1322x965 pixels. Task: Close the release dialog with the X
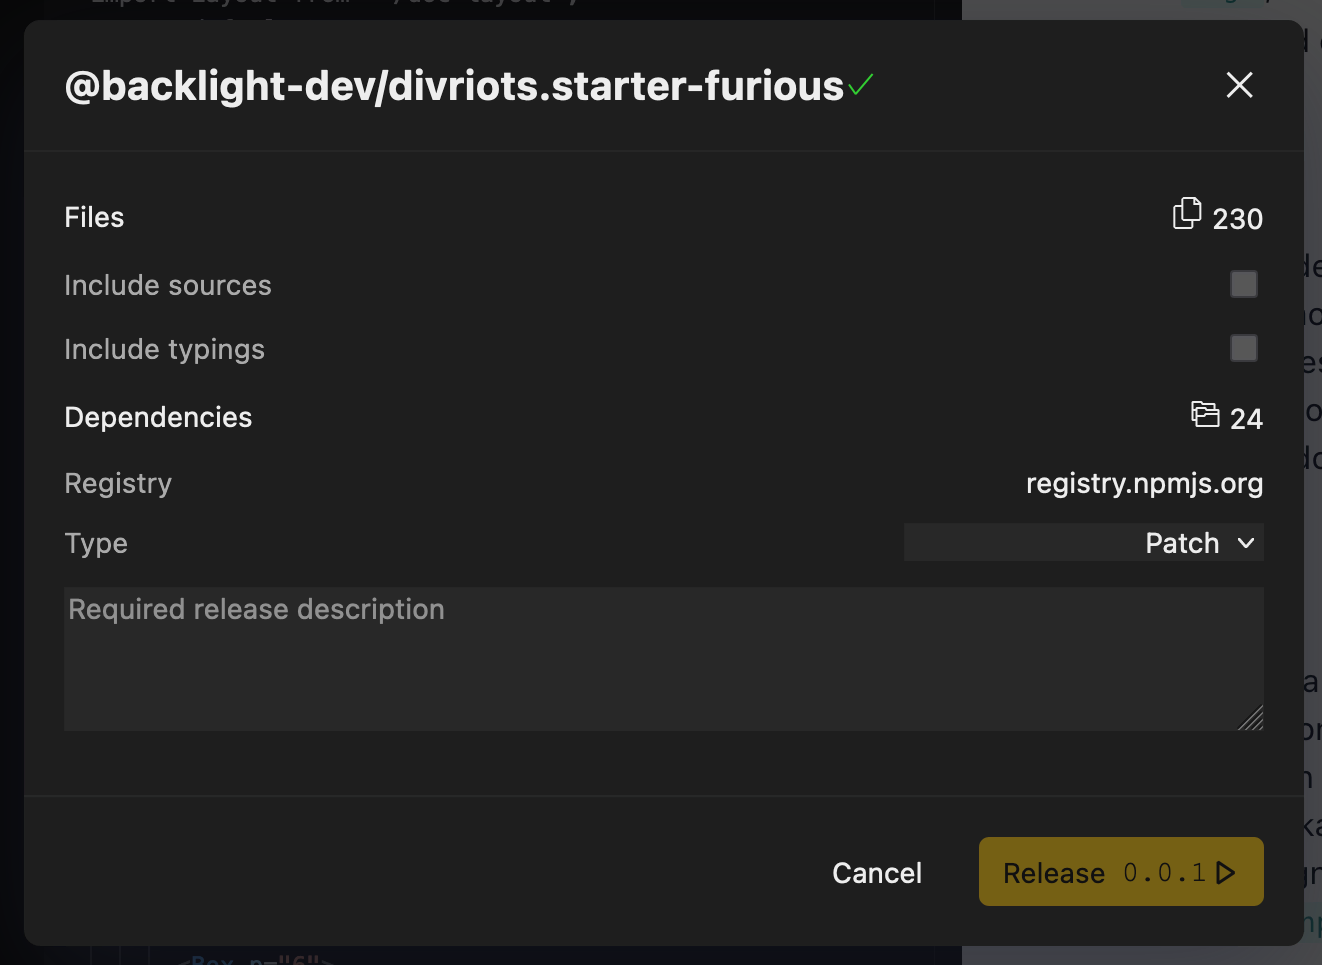(x=1239, y=85)
